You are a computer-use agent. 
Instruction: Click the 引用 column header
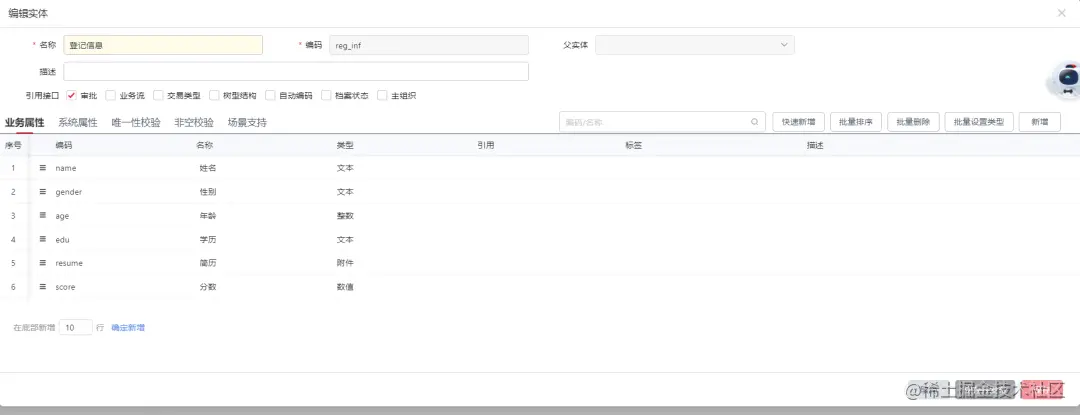(486, 145)
